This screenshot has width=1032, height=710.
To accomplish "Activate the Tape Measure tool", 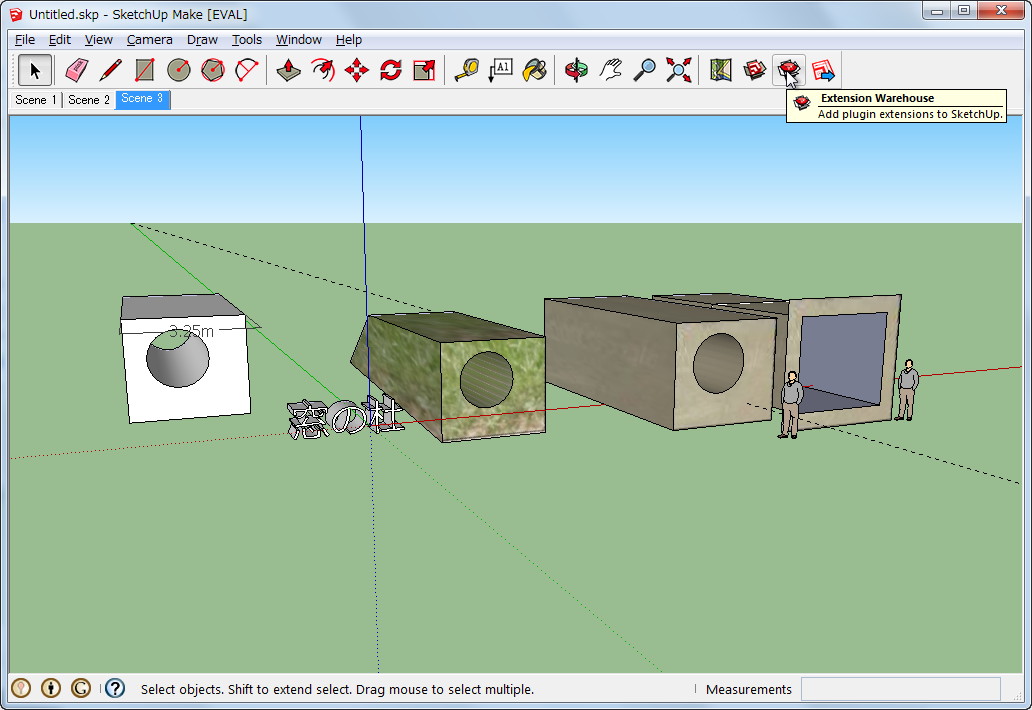I will (x=466, y=70).
